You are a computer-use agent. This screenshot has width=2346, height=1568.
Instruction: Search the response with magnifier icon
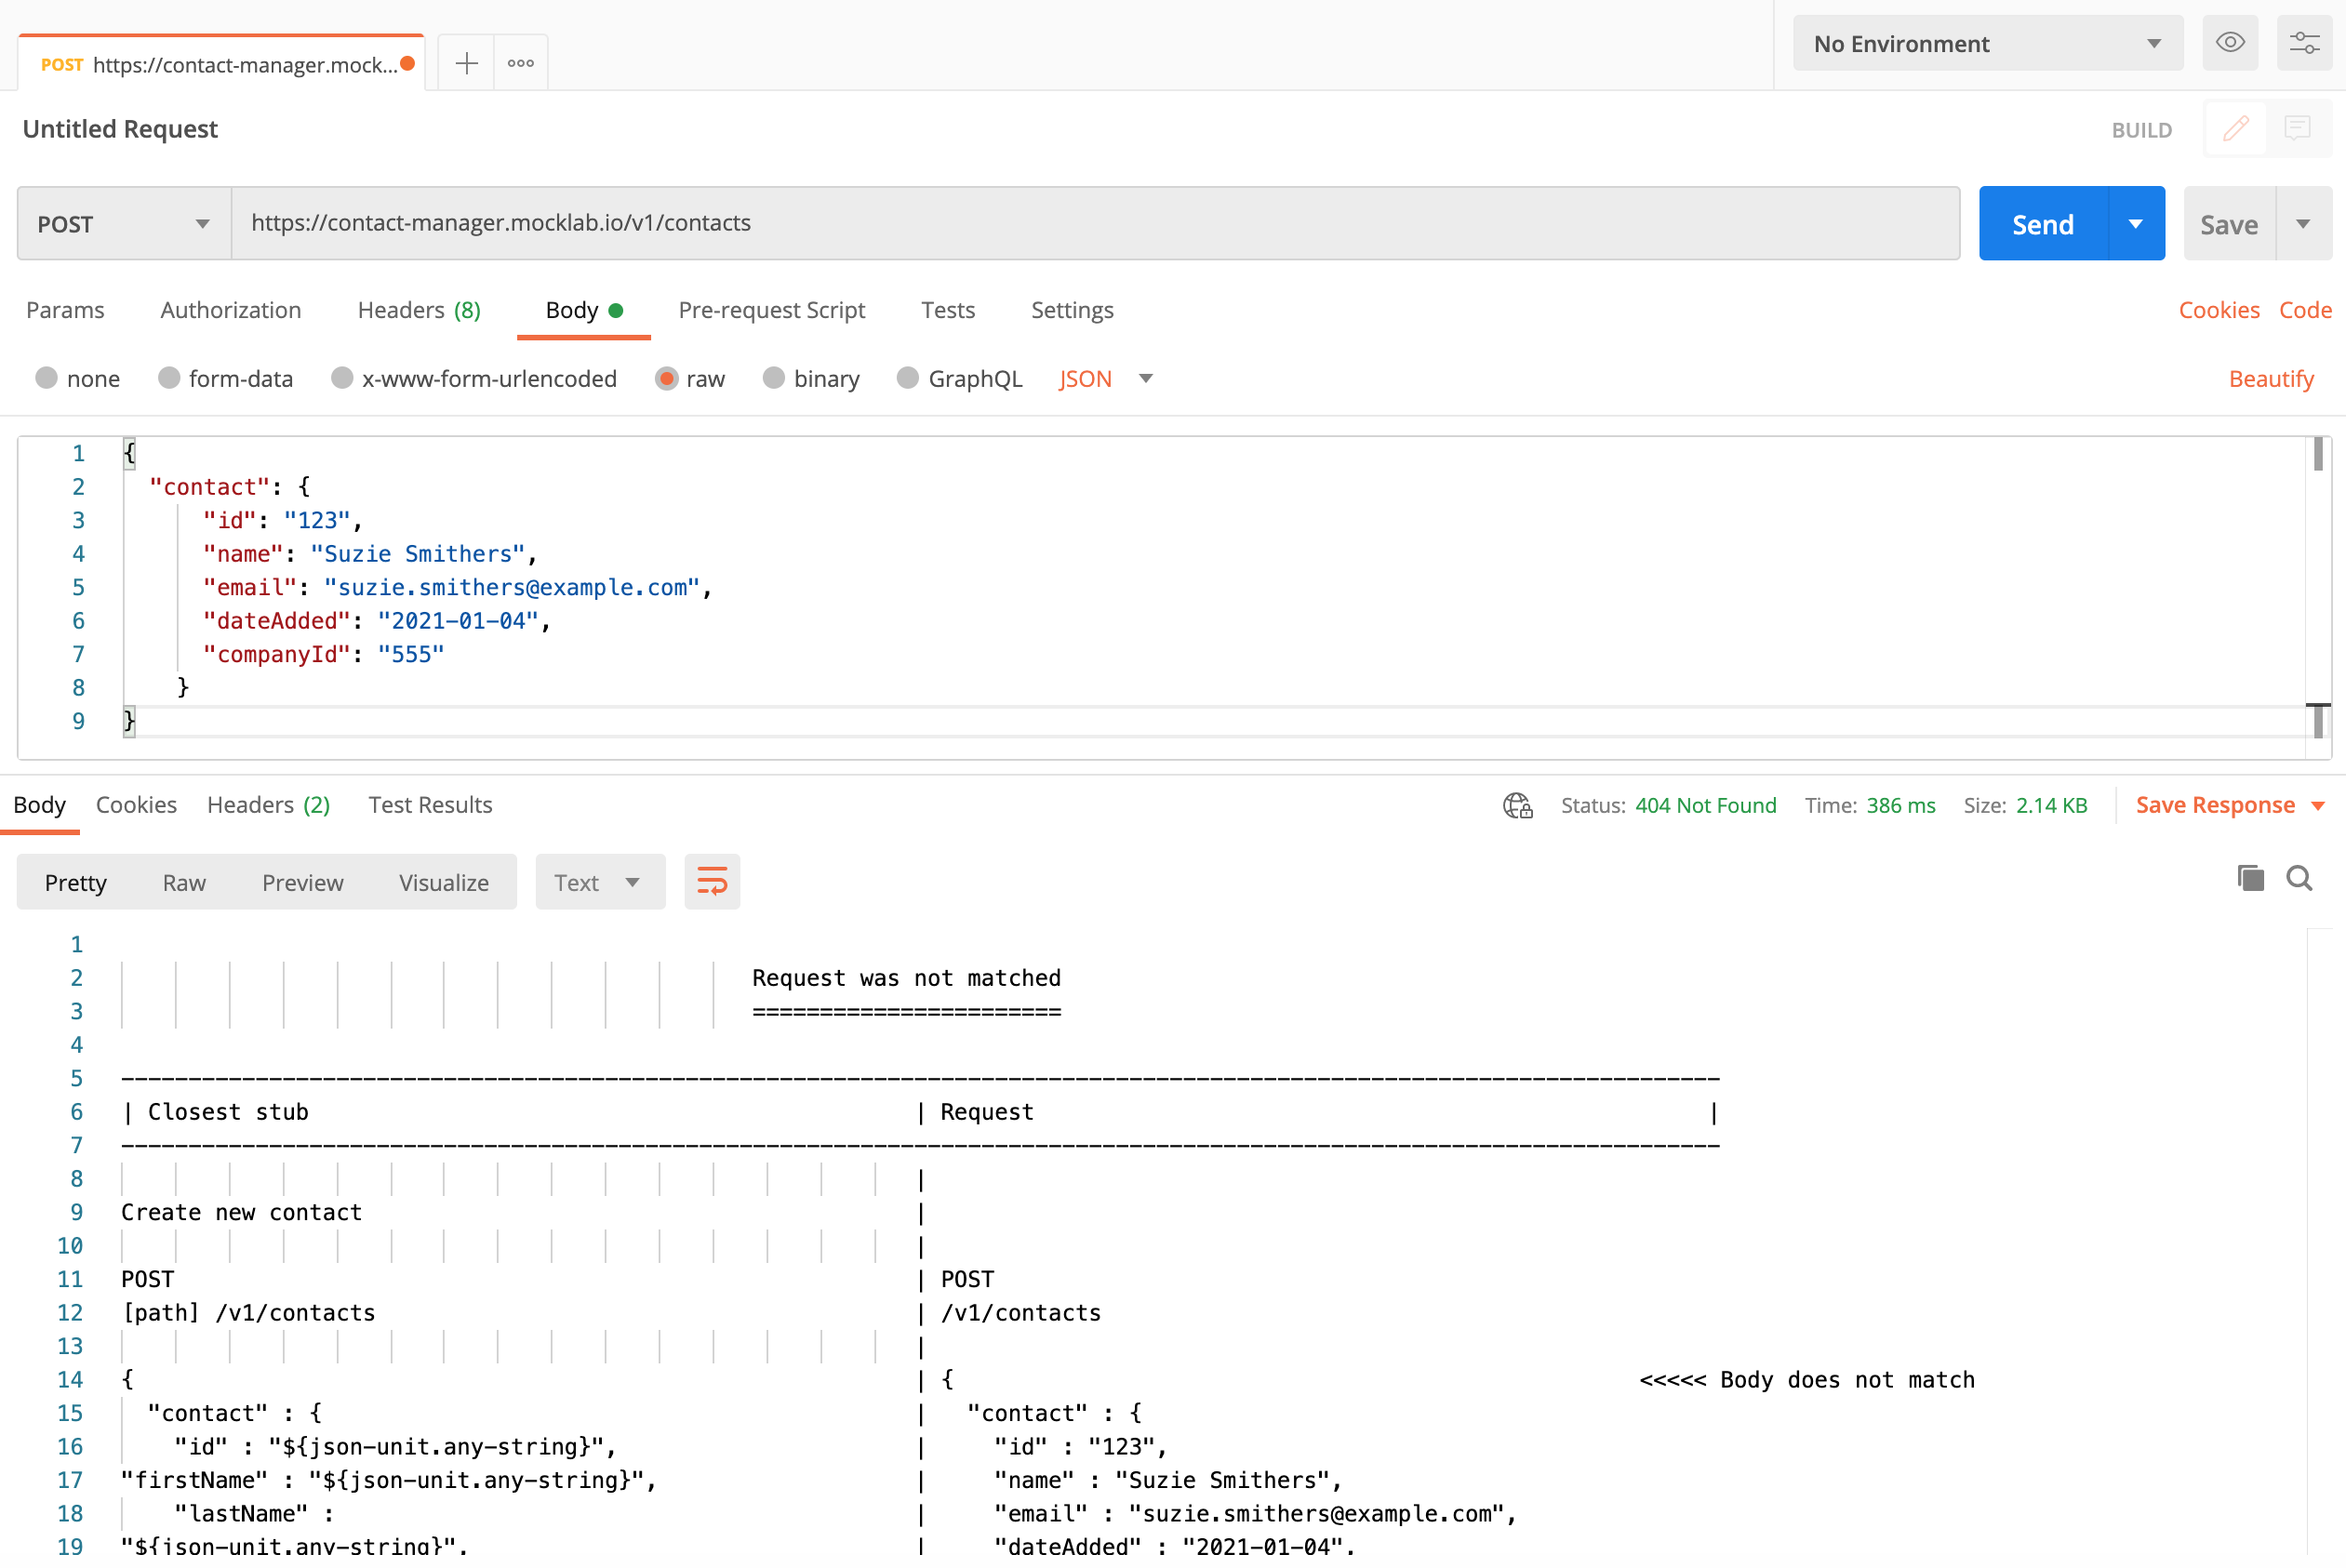click(2299, 879)
